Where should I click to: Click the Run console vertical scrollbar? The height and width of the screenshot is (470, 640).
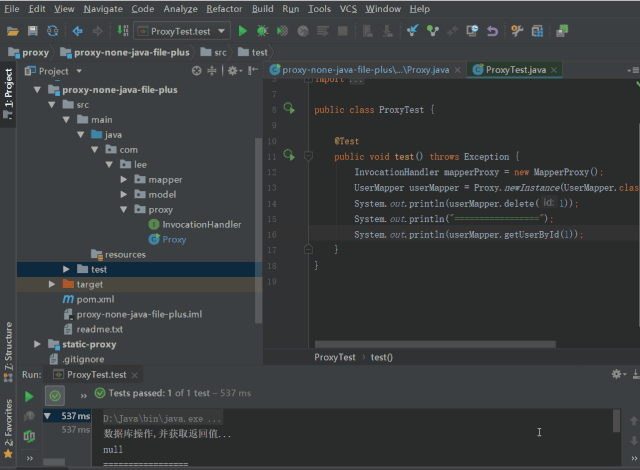coord(615,423)
